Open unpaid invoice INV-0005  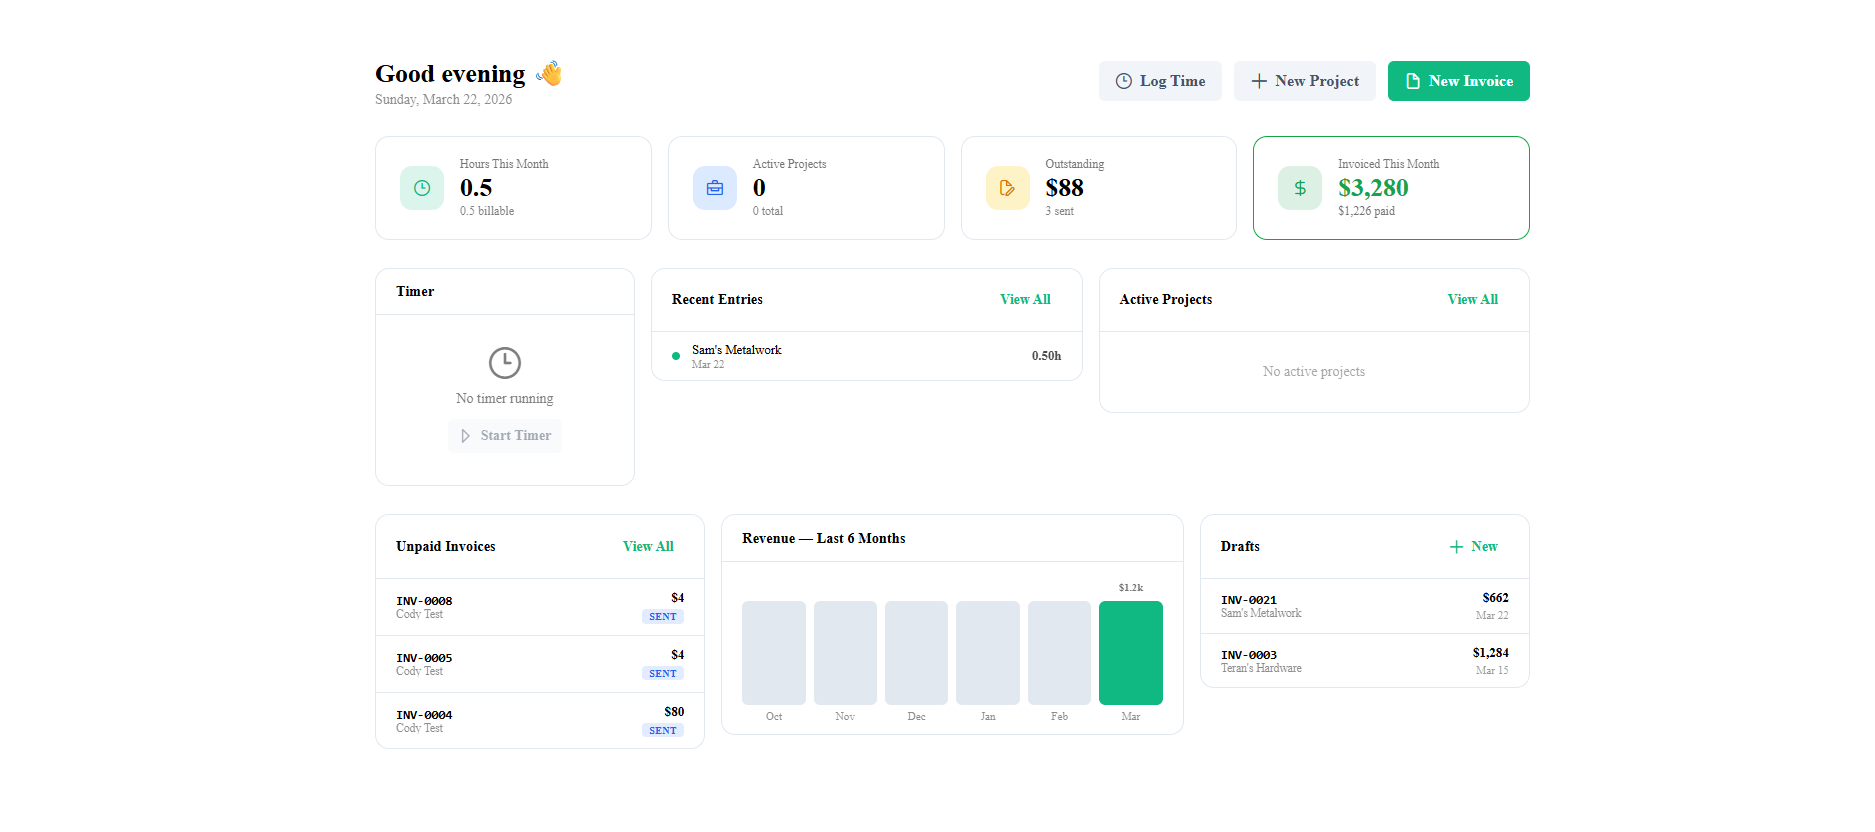point(540,664)
